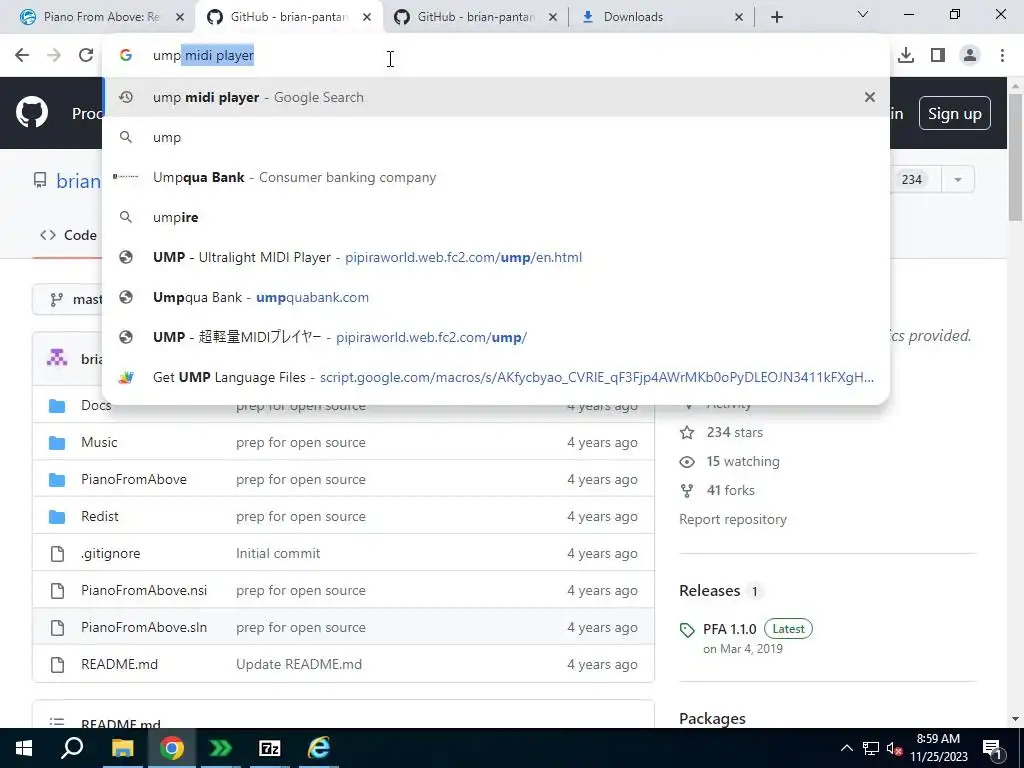Image resolution: width=1024 pixels, height=768 pixels.
Task: Open Japanese UMP pipiraworld suggestion
Action: coord(496,337)
